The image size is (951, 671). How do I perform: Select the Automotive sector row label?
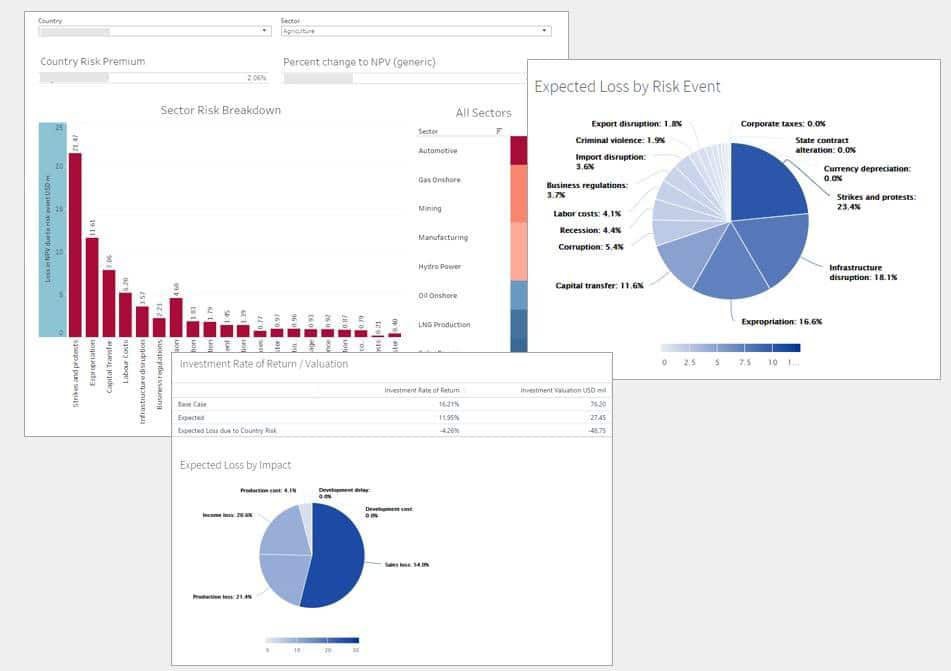[438, 150]
